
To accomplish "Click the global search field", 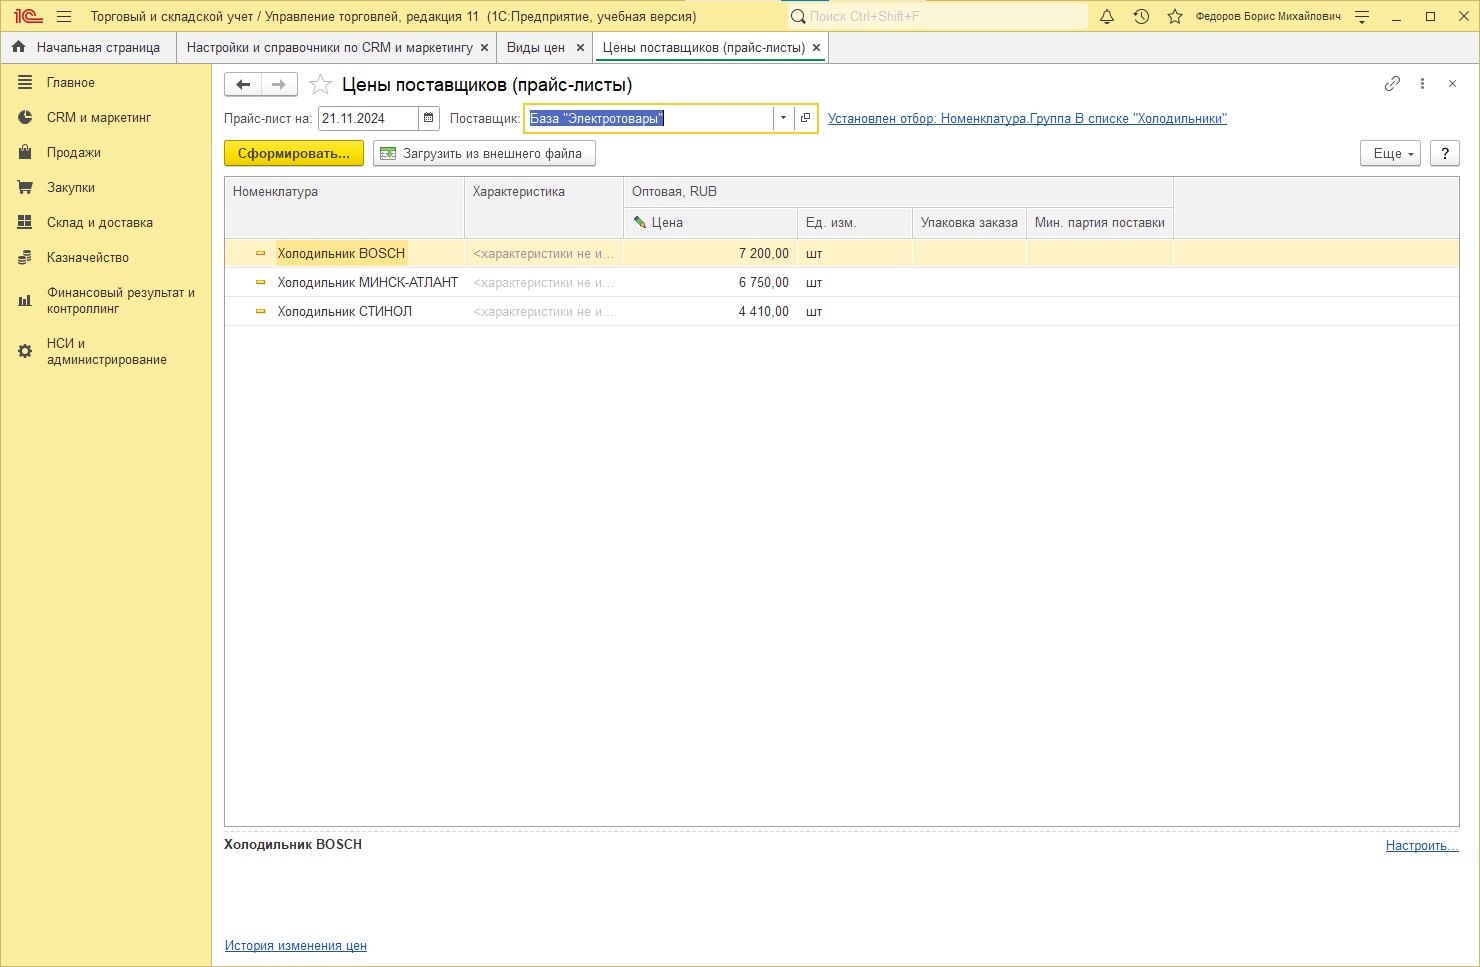I will click(x=937, y=16).
